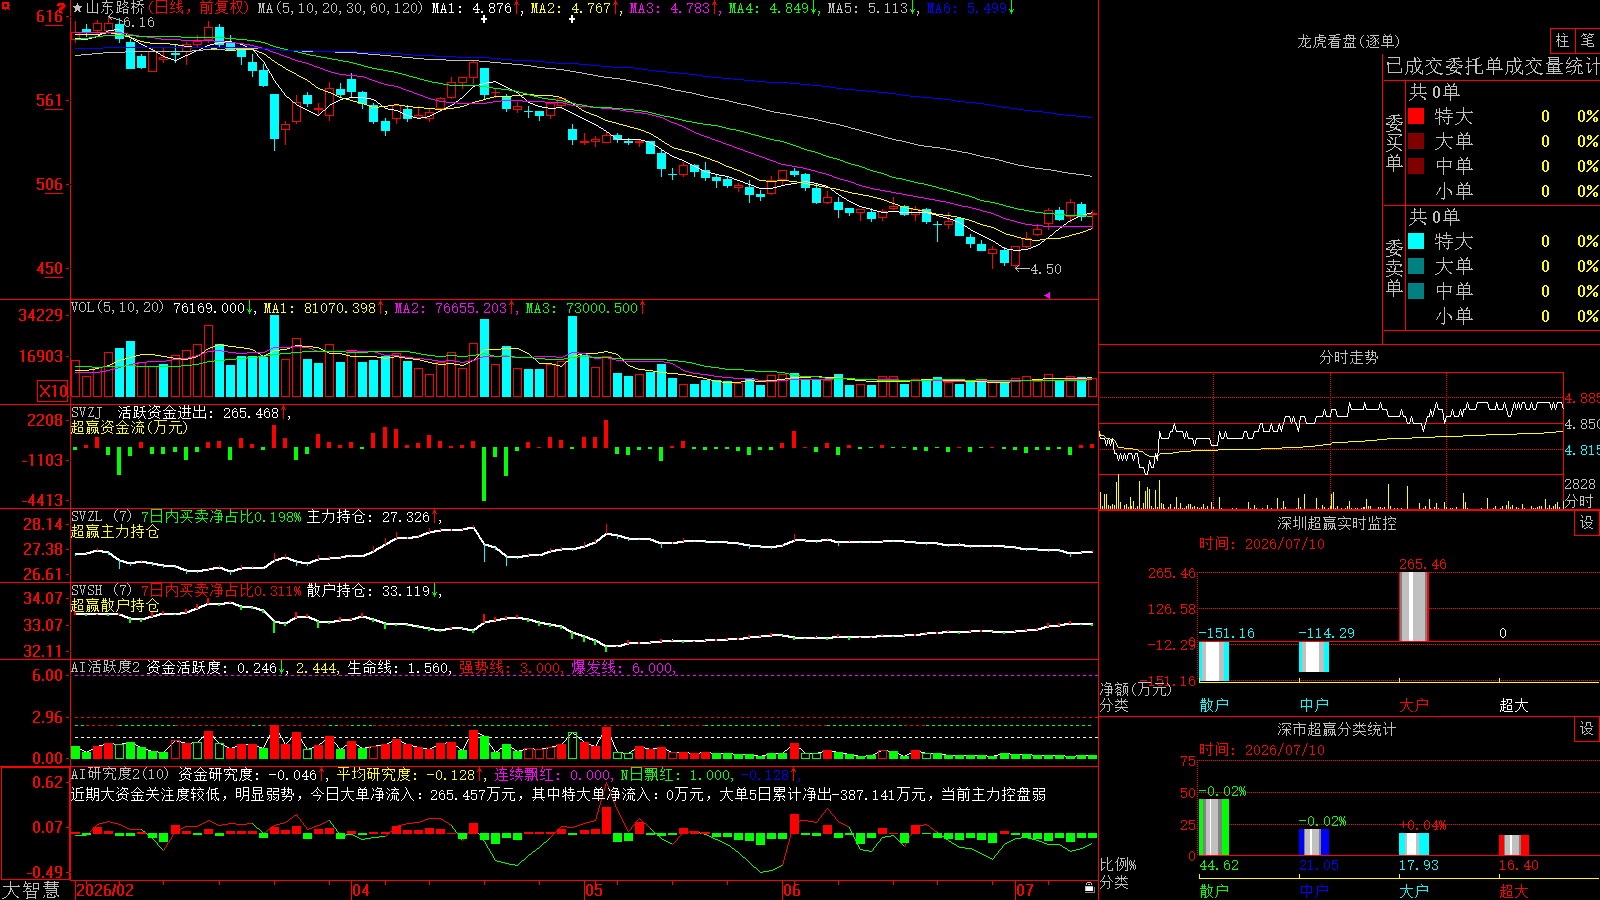Click the 04 month marker on the timeline
The height and width of the screenshot is (900, 1600).
[x=361, y=890]
